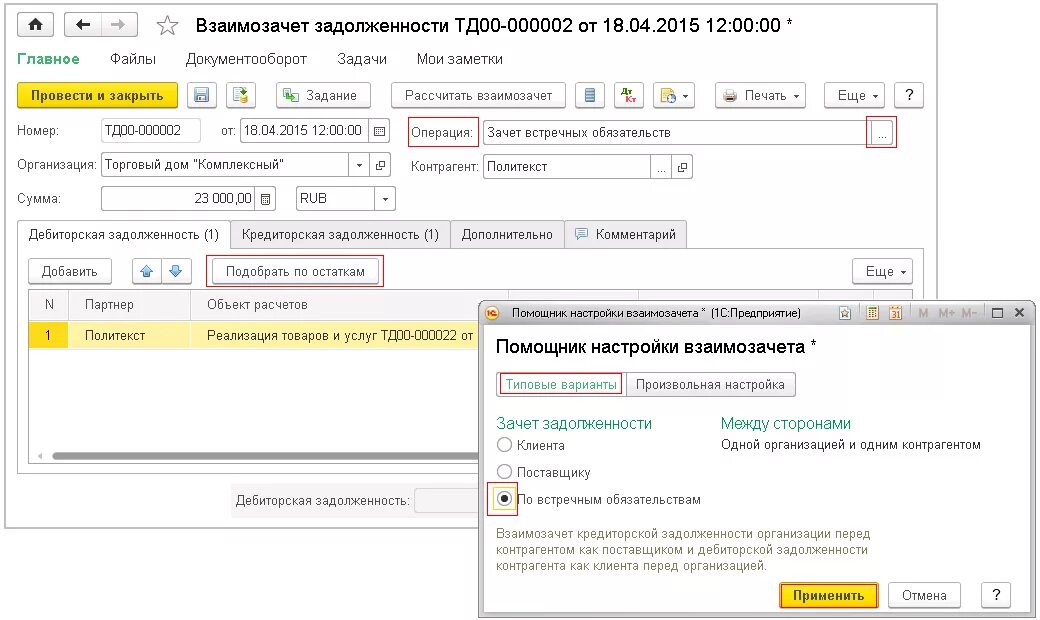Open the date calendar picker icon
Viewport: 1040px width, 620px height.
pos(379,131)
